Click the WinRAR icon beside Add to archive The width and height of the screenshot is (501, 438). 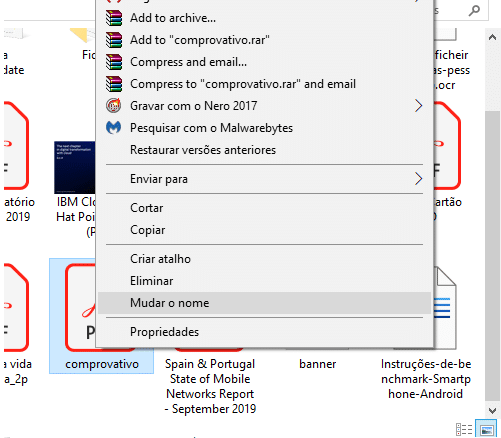click(114, 18)
